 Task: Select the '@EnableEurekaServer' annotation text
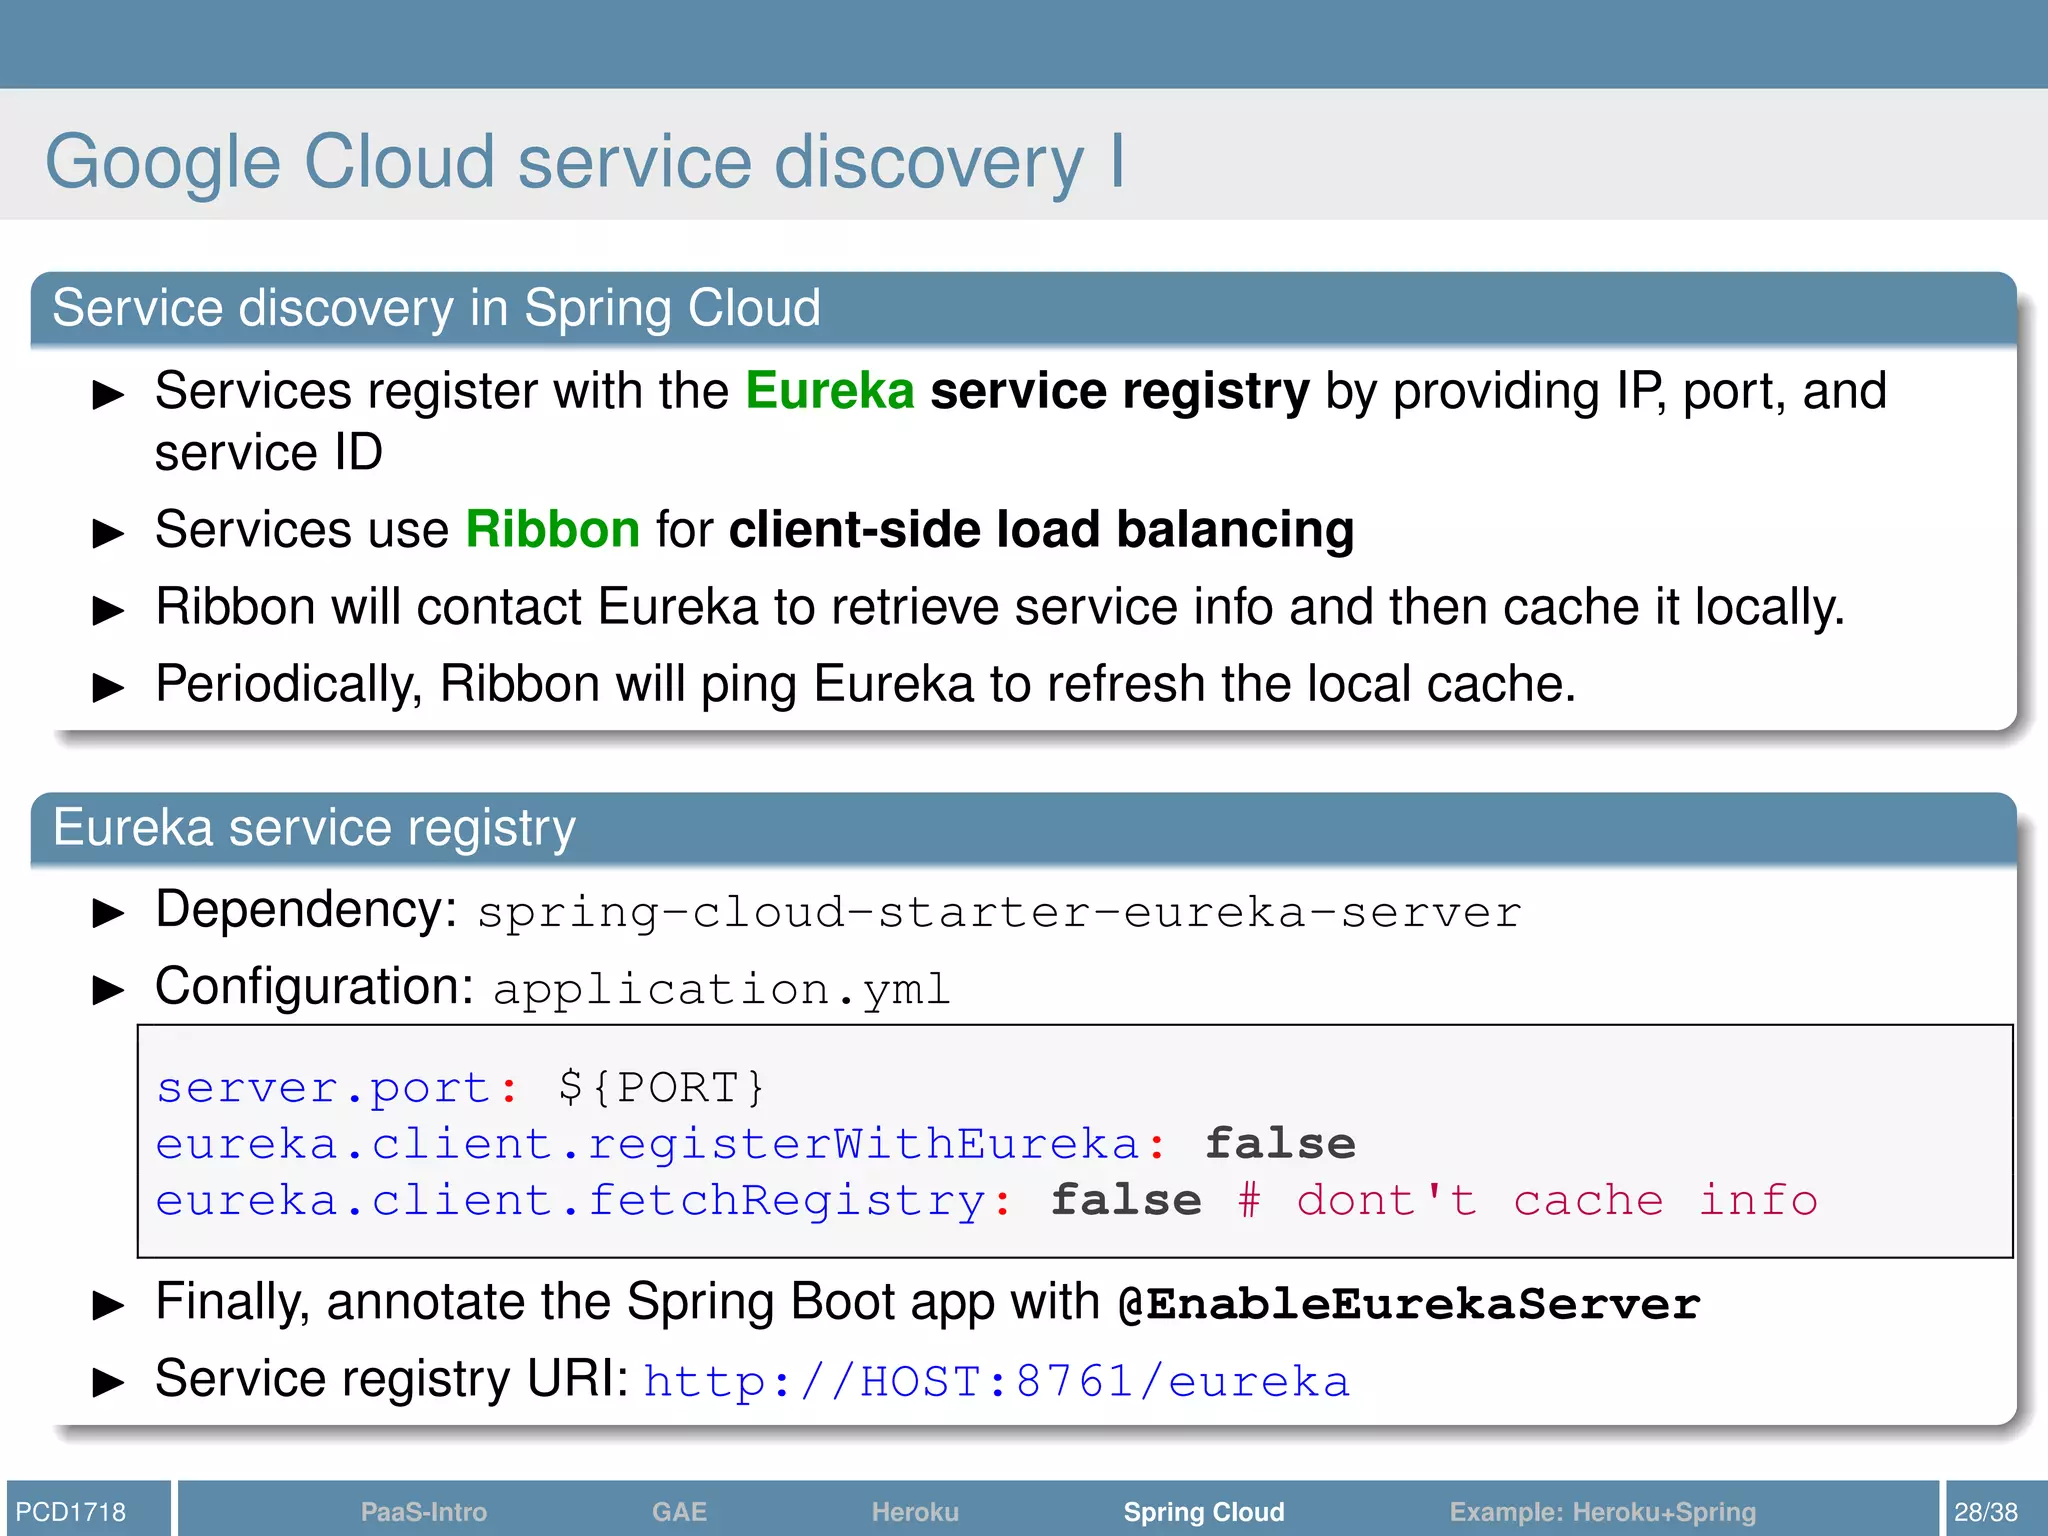tap(1409, 1304)
